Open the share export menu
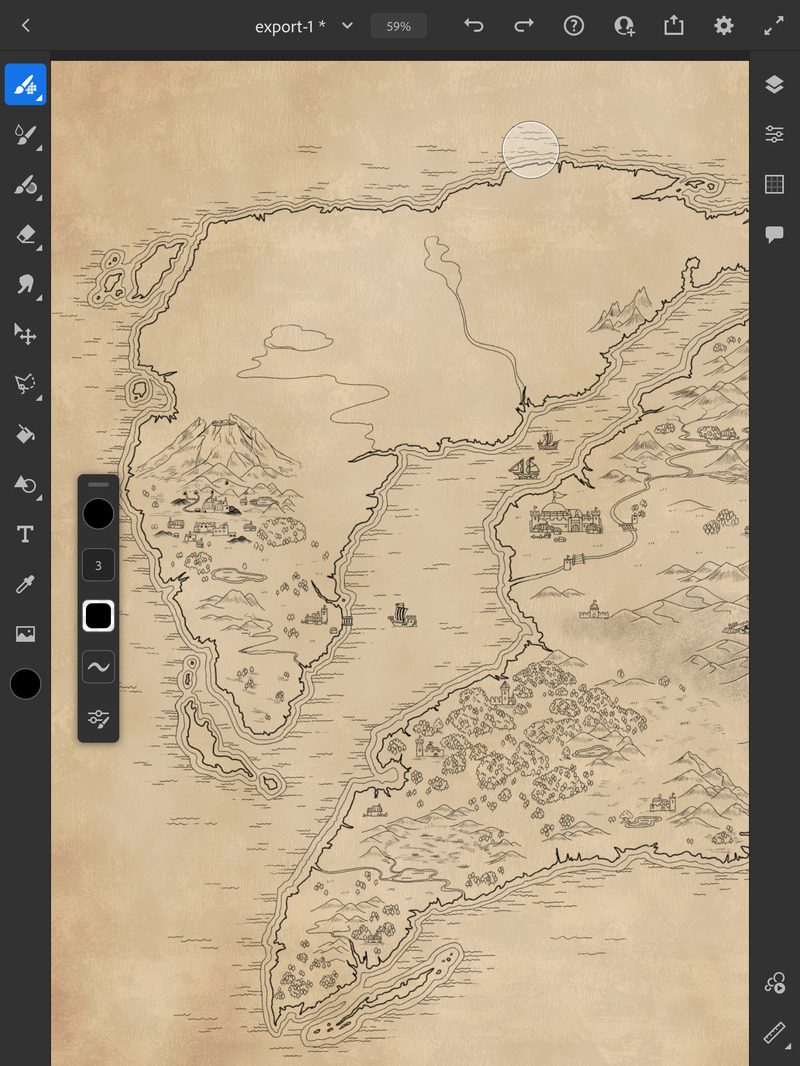This screenshot has width=800, height=1066. (674, 26)
